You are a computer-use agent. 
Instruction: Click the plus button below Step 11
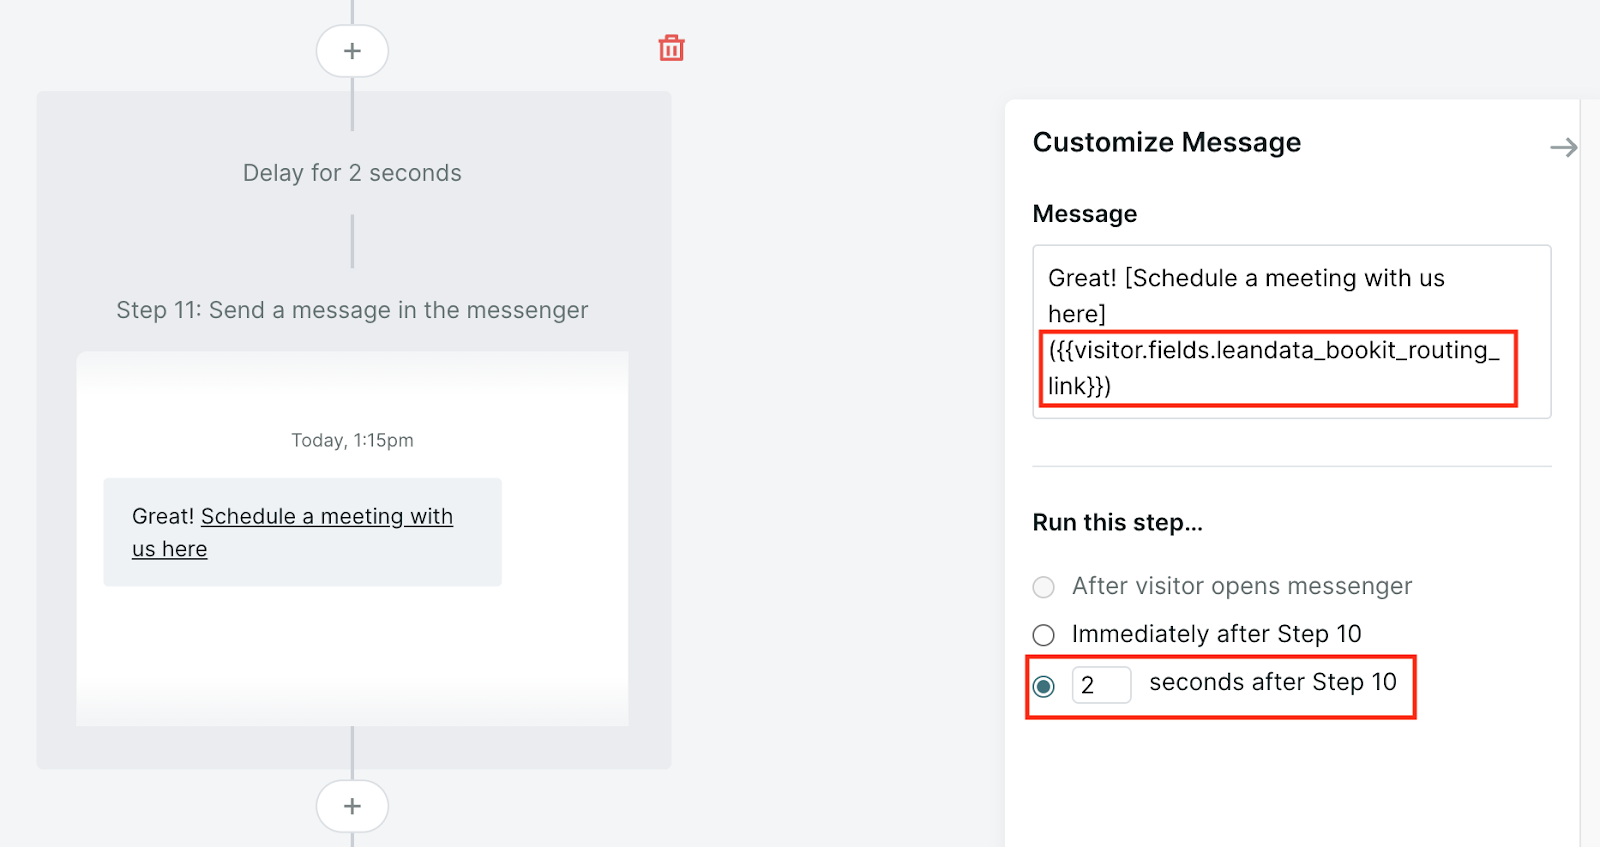tap(352, 806)
